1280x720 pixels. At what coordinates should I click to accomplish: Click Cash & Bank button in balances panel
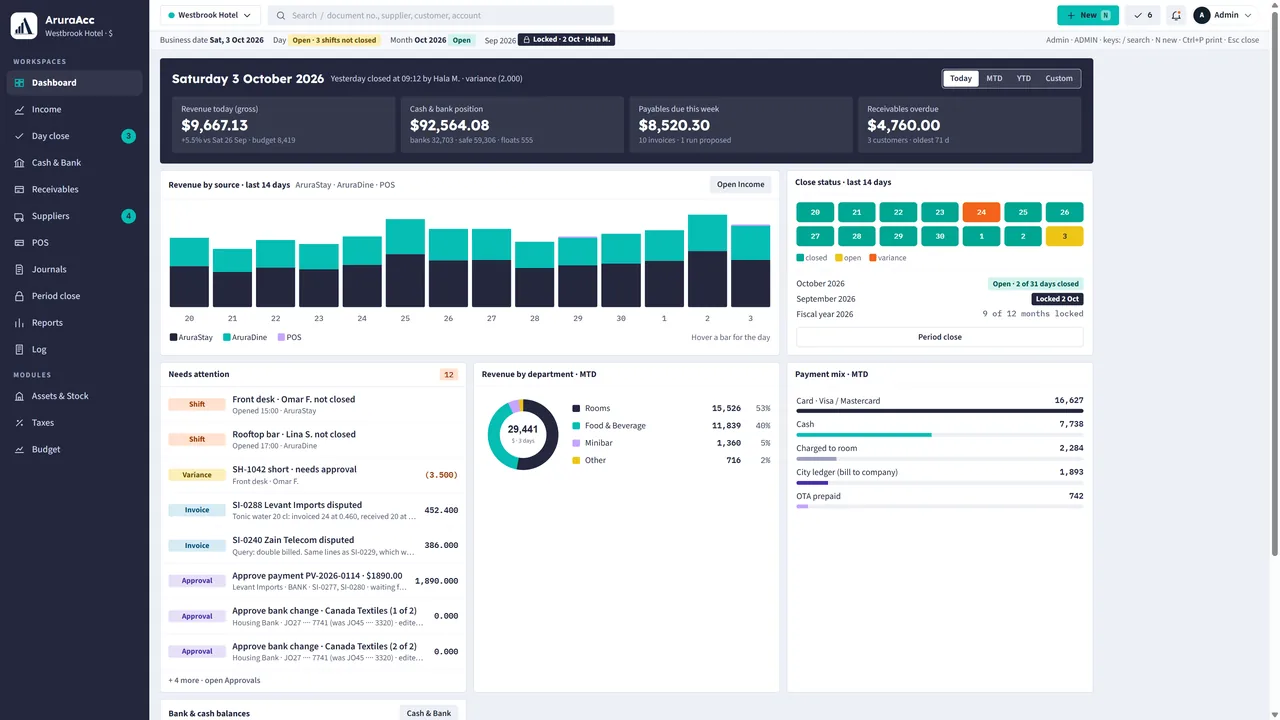tap(429, 713)
